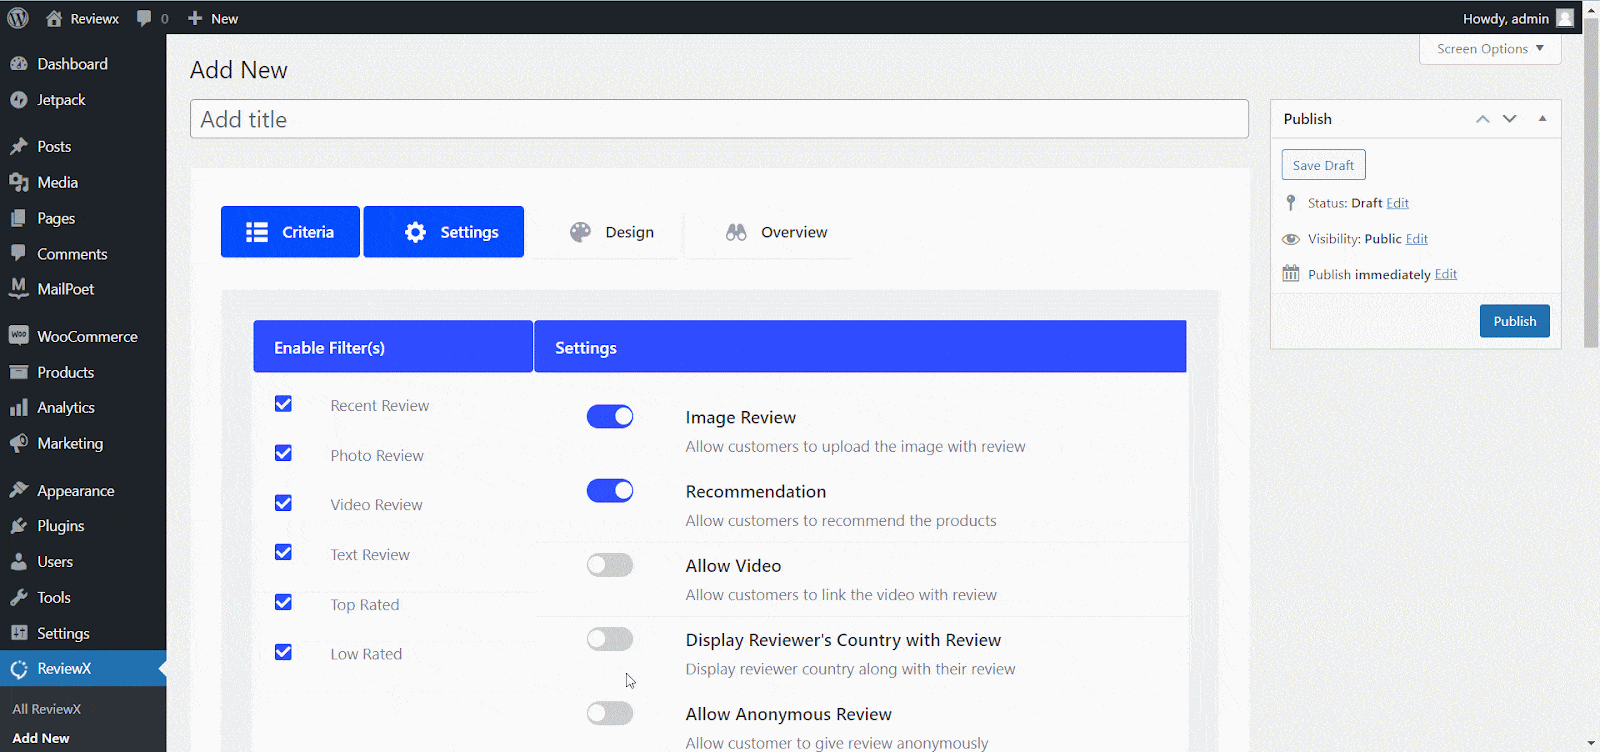Click the Products sidebar icon
1600x752 pixels.
(18, 372)
